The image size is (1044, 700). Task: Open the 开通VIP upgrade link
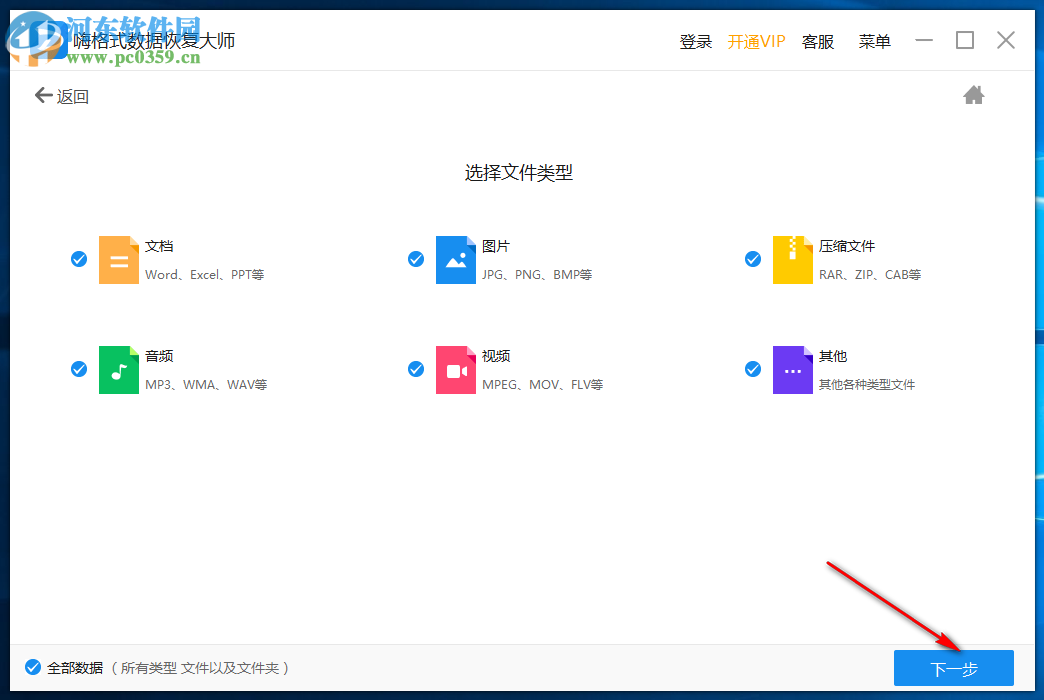click(757, 41)
